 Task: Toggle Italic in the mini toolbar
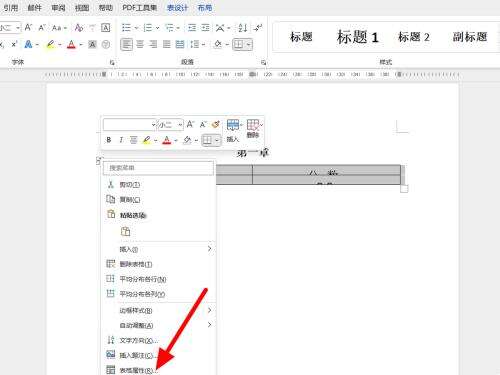coord(121,140)
